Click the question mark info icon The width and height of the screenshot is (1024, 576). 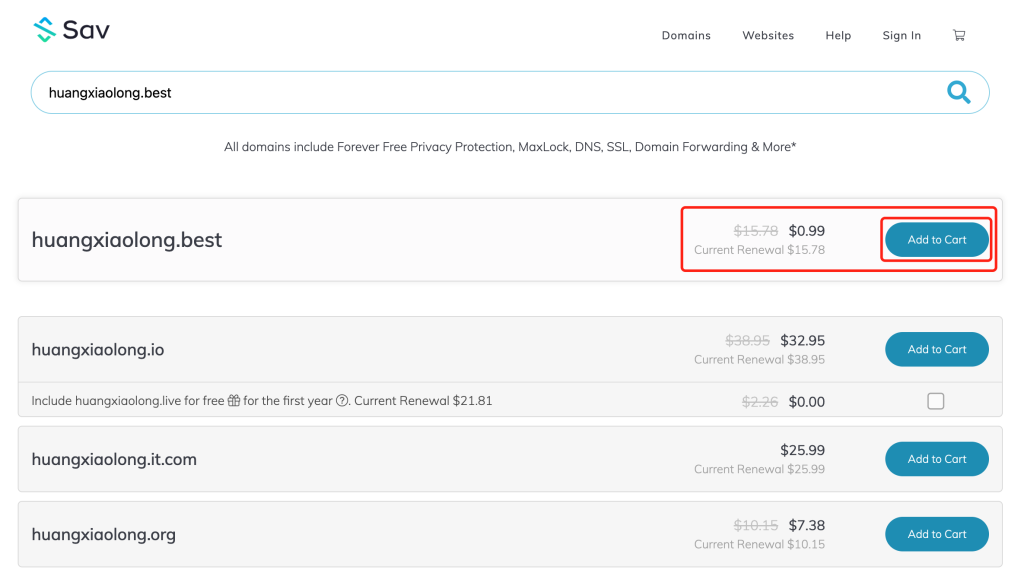[342, 401]
